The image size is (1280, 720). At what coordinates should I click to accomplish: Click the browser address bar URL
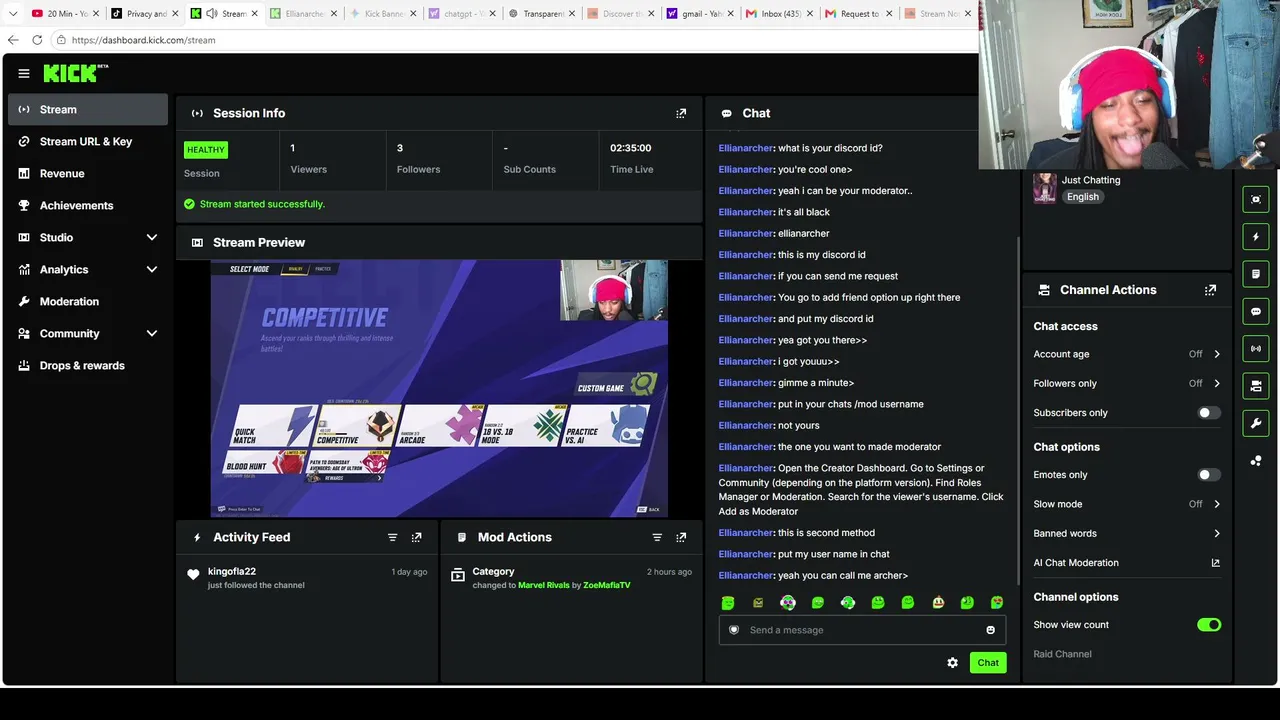(143, 40)
